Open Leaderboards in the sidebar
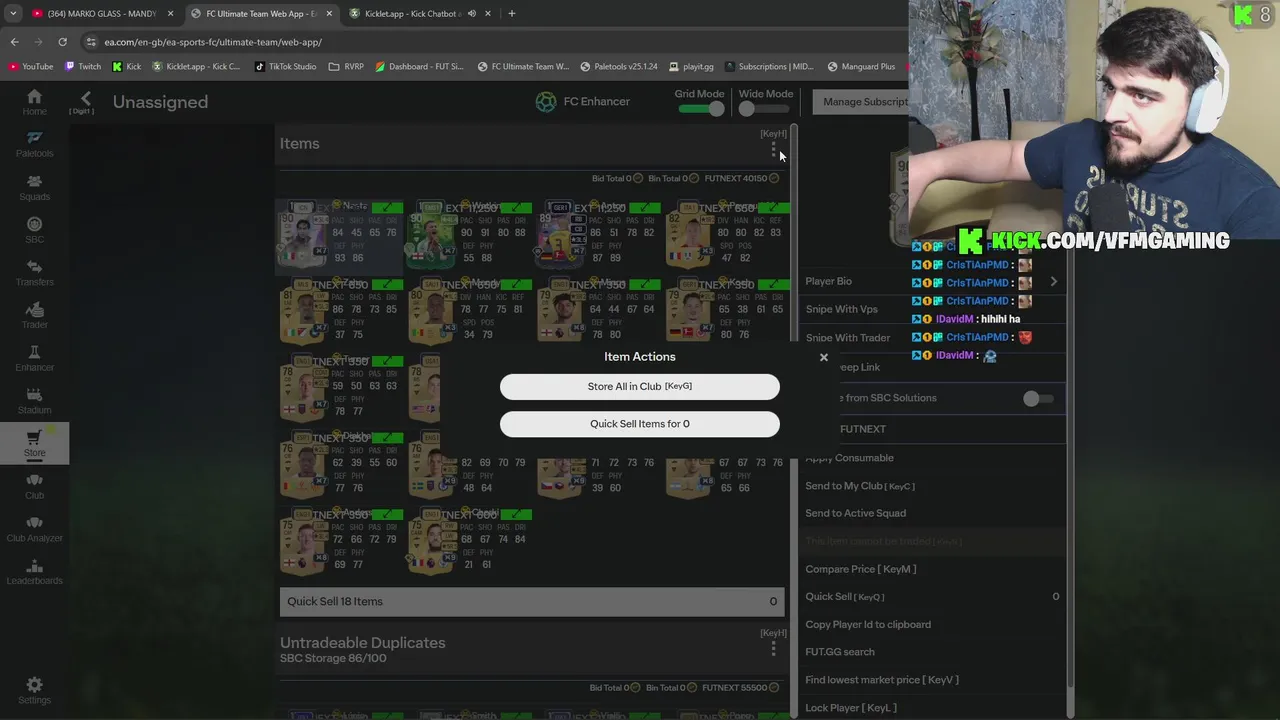Image resolution: width=1280 pixels, height=720 pixels. (34, 571)
